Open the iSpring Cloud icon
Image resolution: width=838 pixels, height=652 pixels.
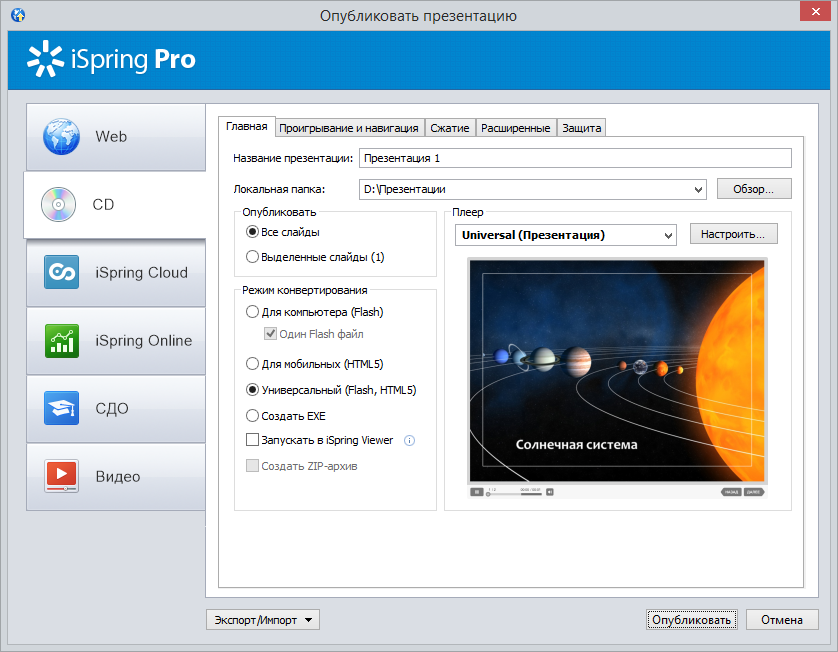(x=61, y=272)
